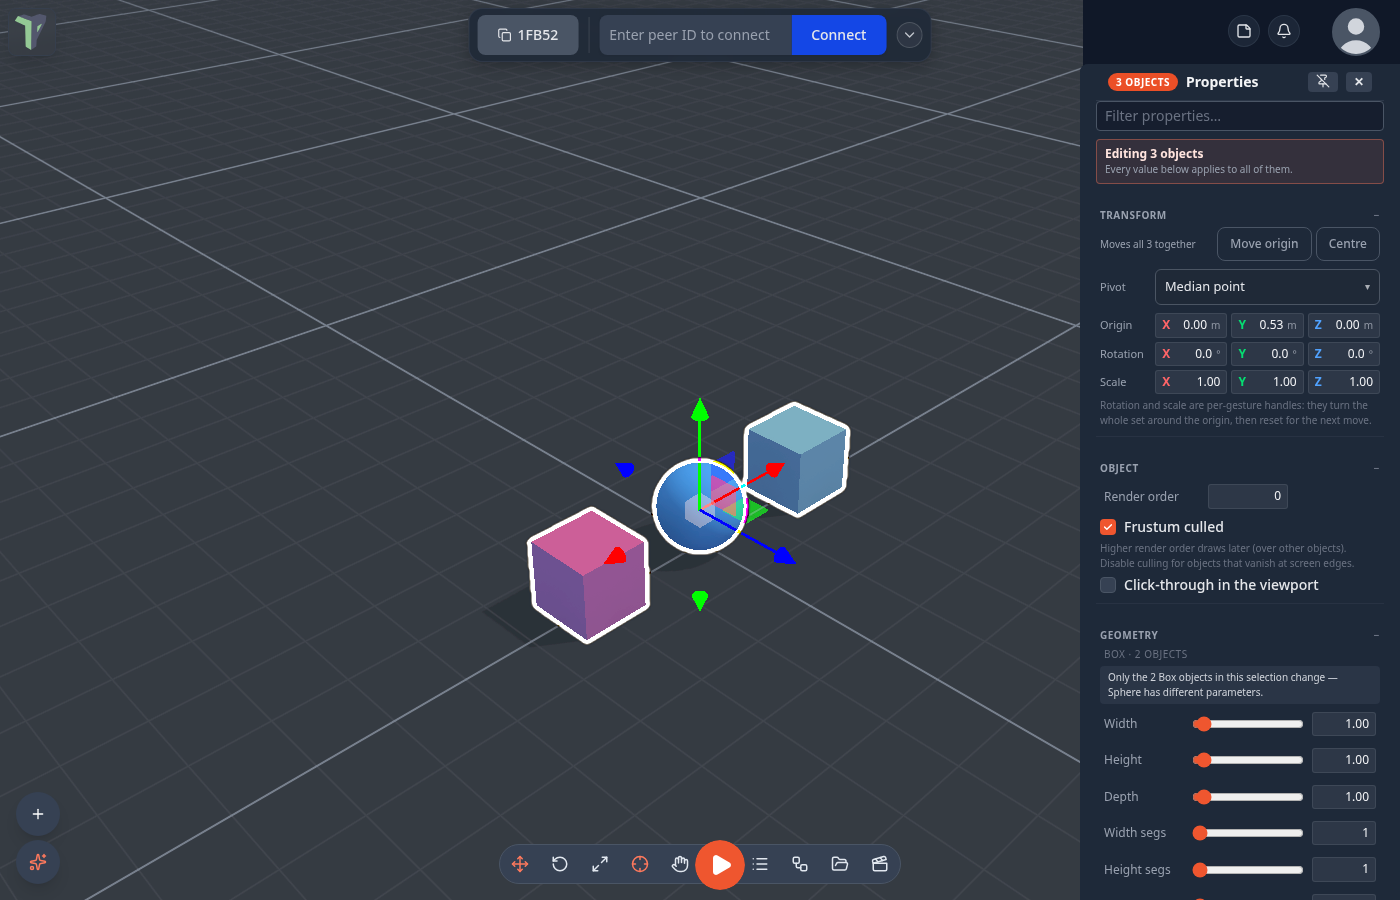This screenshot has width=1400, height=900.
Task: Select the Scale tool with diagonal arrows
Action: tap(600, 864)
